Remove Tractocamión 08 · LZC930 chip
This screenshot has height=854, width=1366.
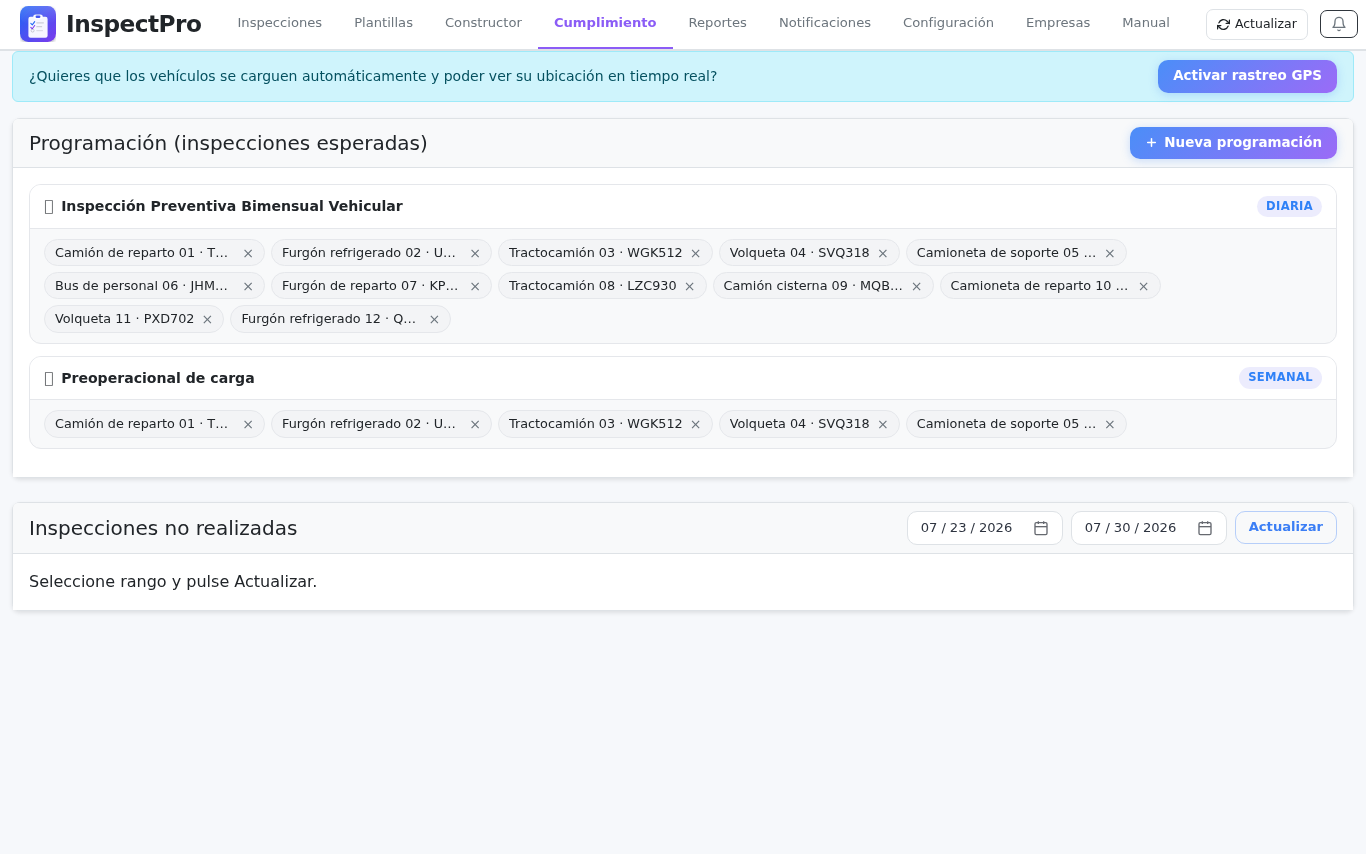click(x=690, y=286)
